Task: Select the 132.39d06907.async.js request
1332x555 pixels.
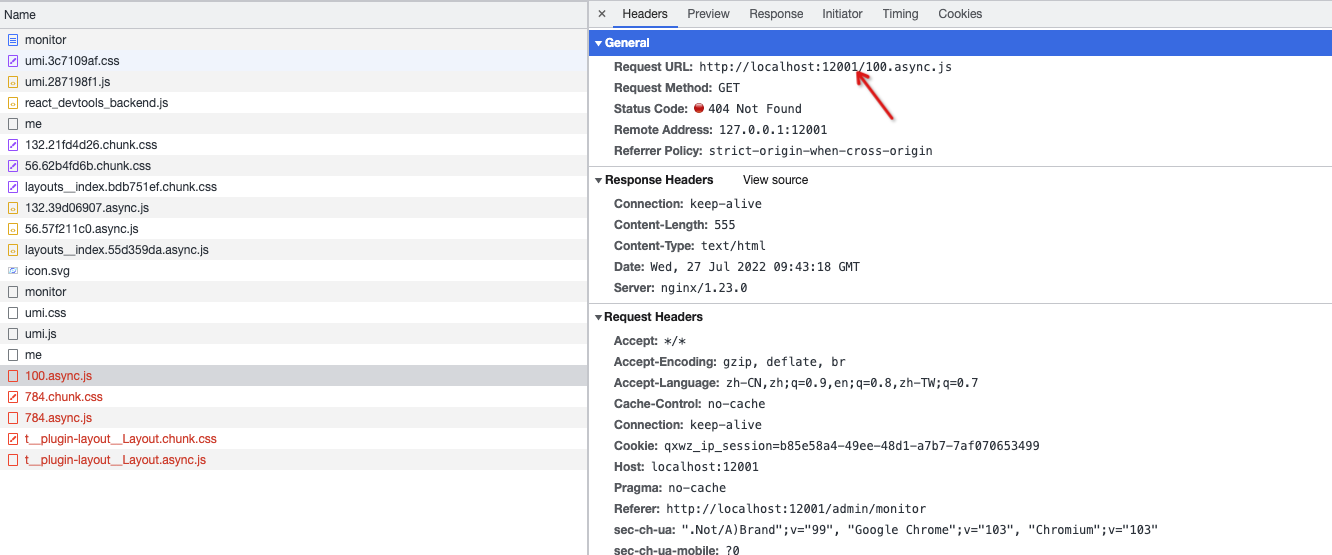Action: pyautogui.click(x=293, y=208)
